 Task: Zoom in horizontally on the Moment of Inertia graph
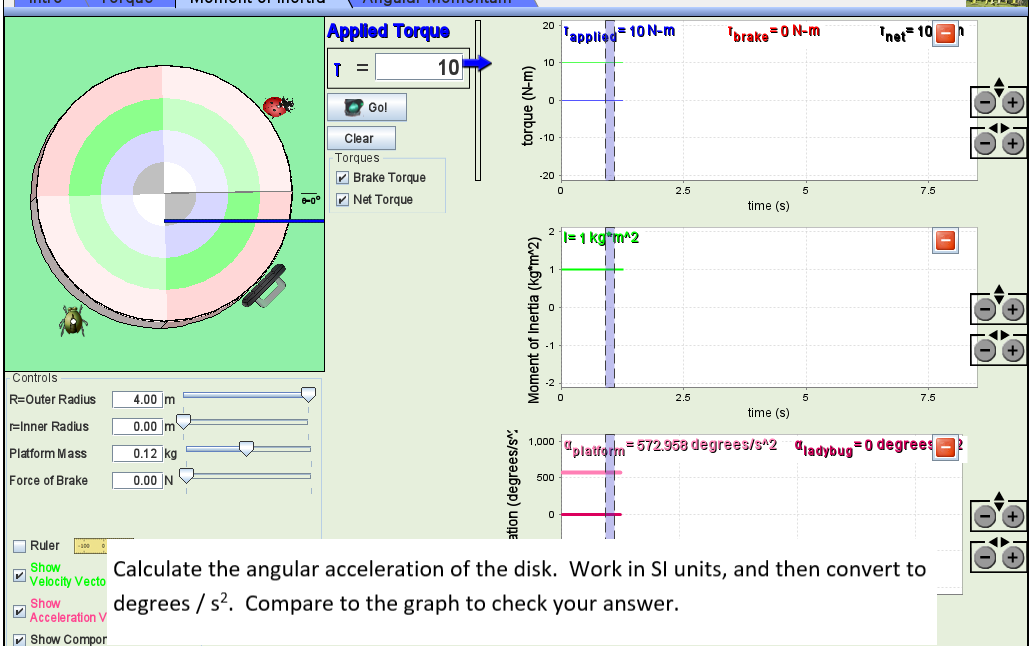tap(1012, 350)
